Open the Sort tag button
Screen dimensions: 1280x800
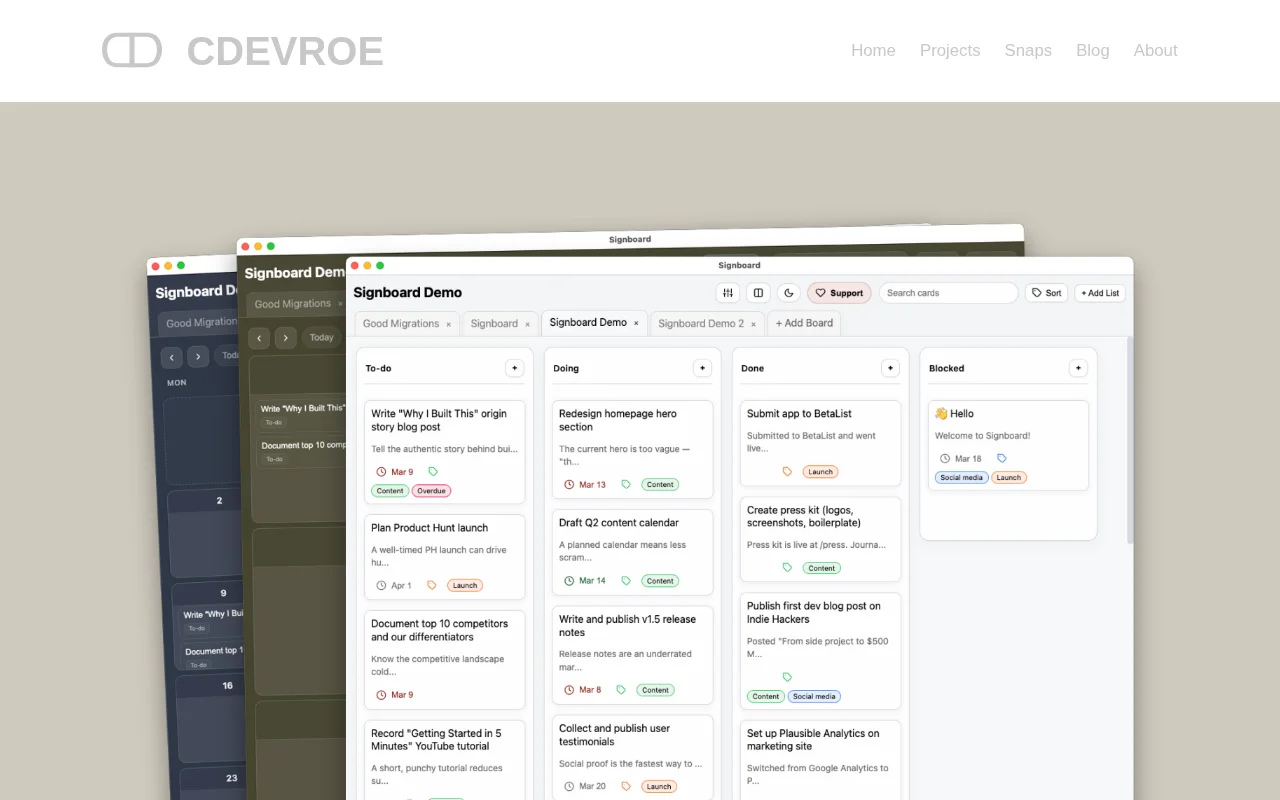[x=1046, y=293]
